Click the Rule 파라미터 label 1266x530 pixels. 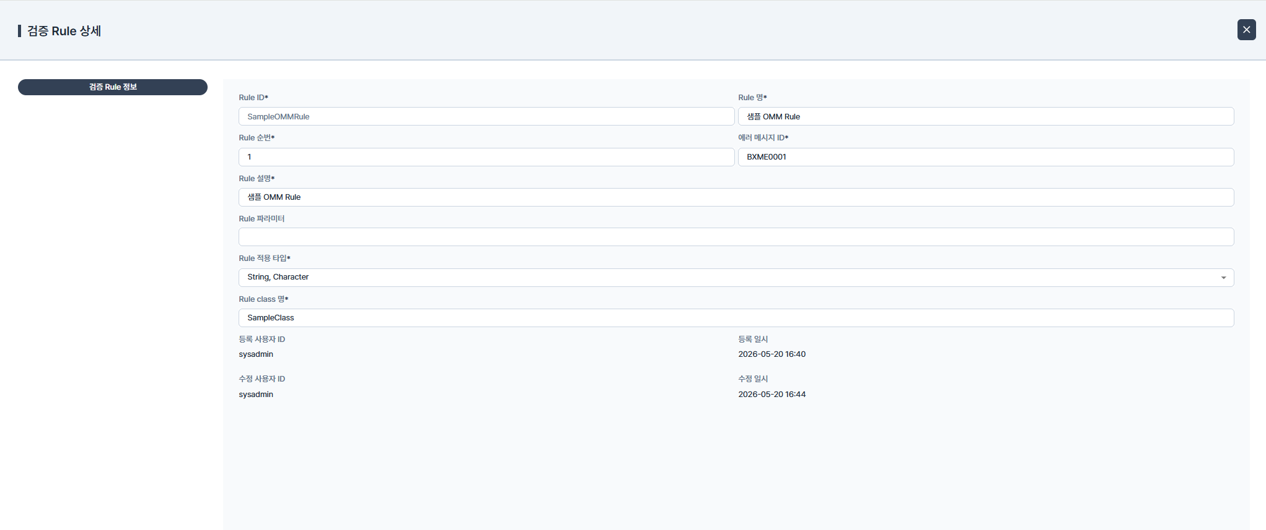click(x=262, y=218)
